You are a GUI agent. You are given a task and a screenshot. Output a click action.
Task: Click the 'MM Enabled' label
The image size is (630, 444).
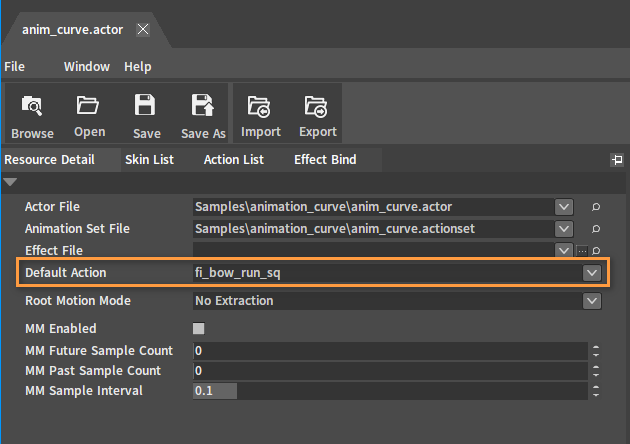pos(61,329)
